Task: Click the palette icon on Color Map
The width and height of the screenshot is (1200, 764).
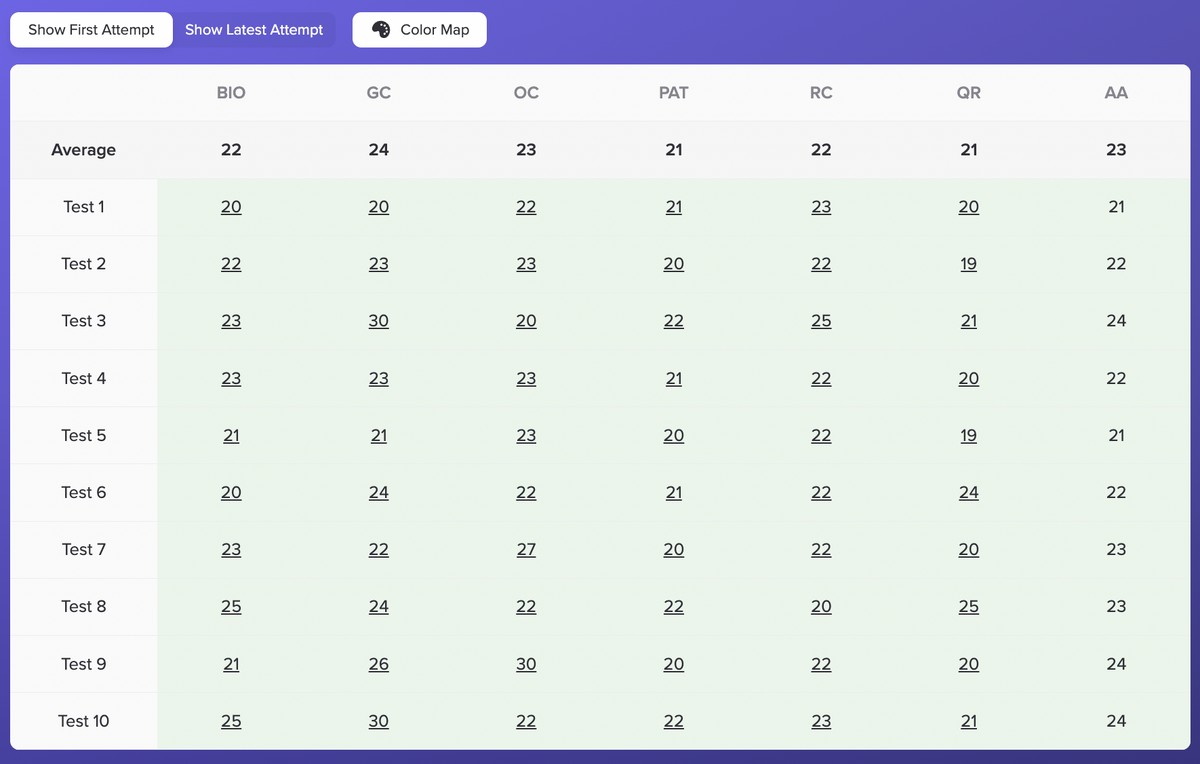Action: (x=381, y=30)
